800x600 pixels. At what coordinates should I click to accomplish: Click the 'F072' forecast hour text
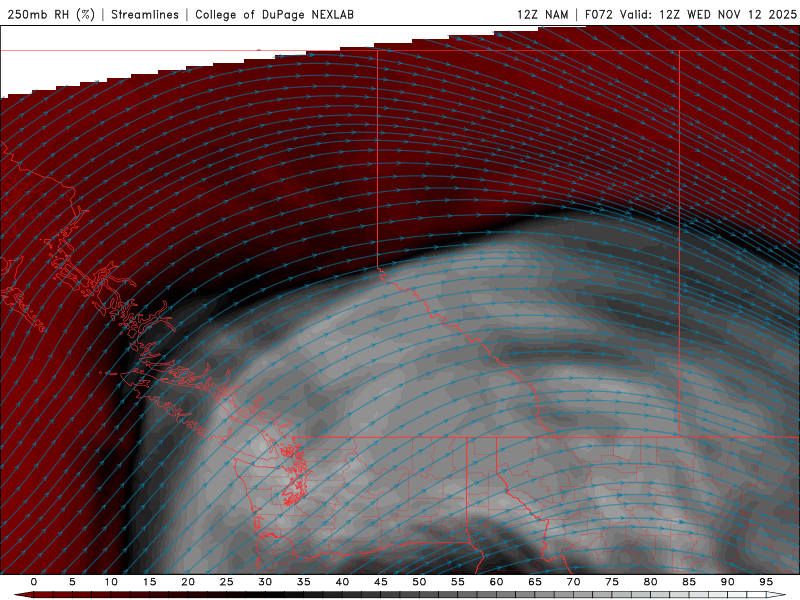(598, 14)
